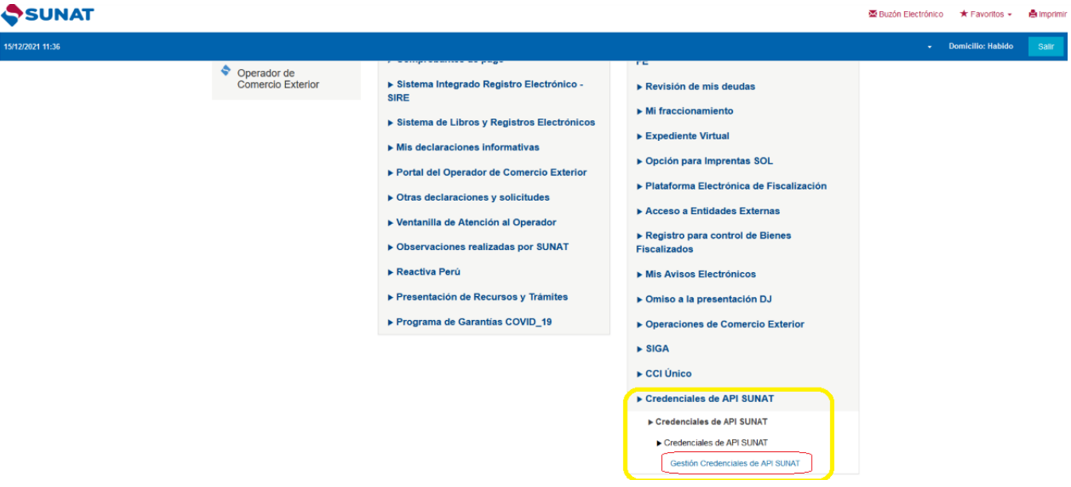Open Buzón Electrónico envelope icon
Screen dimensions: 1071x487
tap(872, 14)
